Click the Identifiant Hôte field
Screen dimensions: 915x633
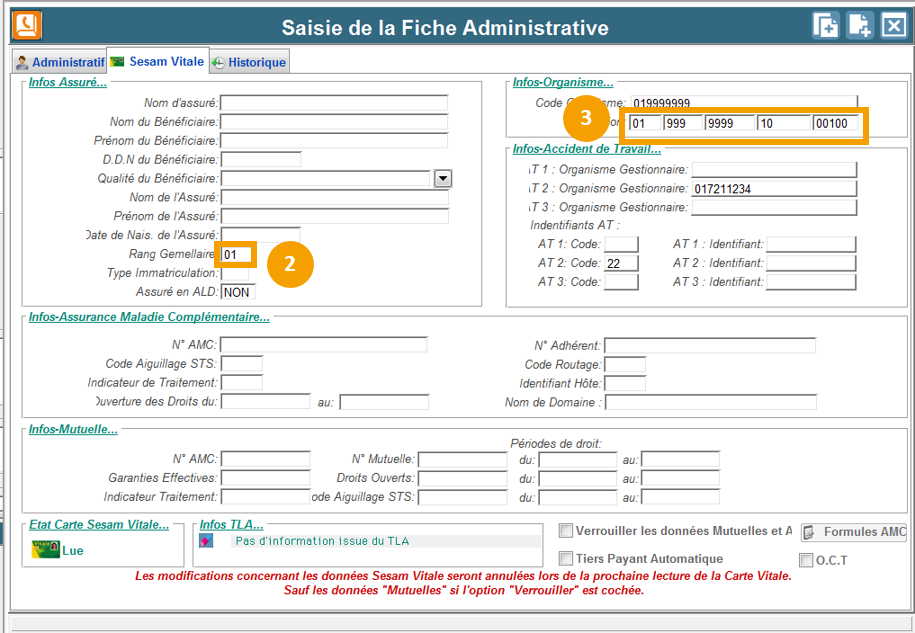pyautogui.click(x=625, y=383)
